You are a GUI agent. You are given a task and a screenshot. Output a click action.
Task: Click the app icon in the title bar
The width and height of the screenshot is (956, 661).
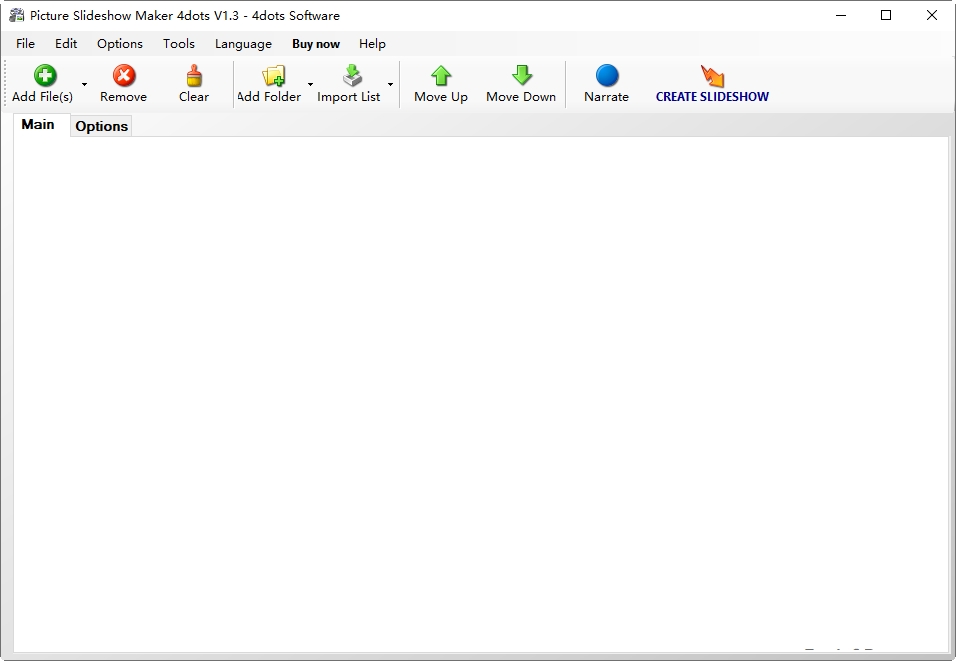pos(16,15)
